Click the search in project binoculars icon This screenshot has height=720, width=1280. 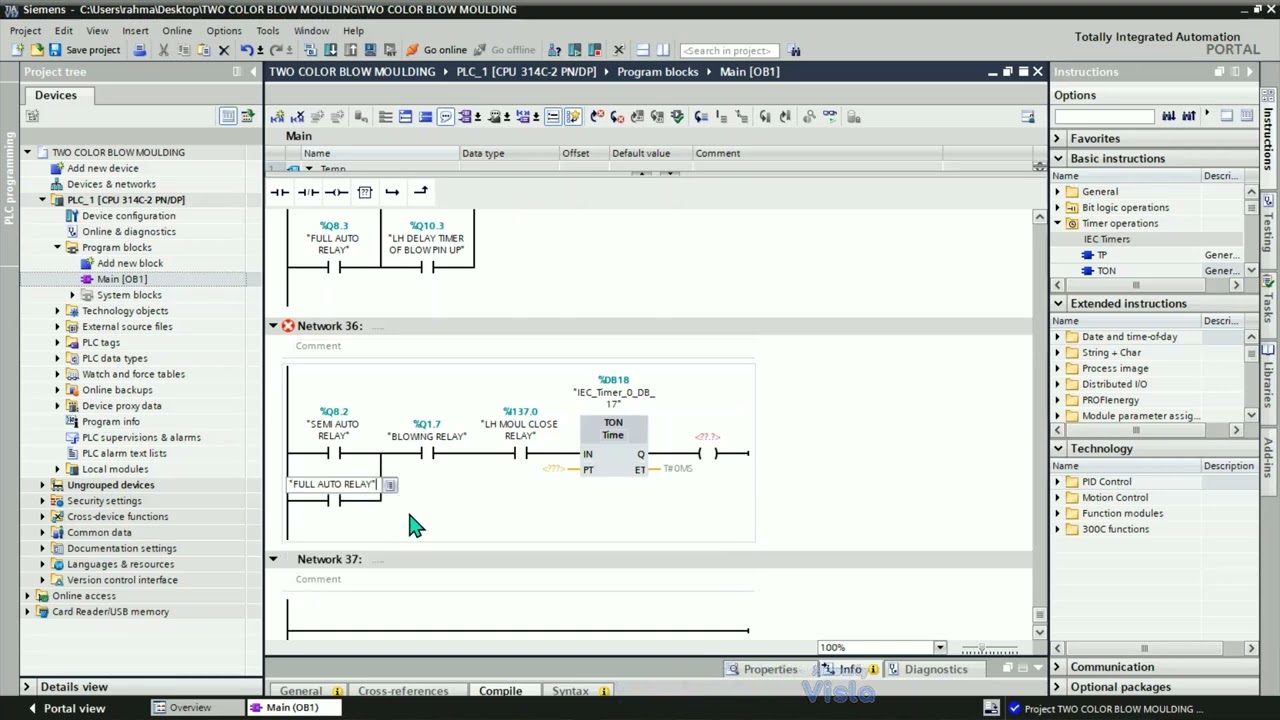click(x=794, y=50)
